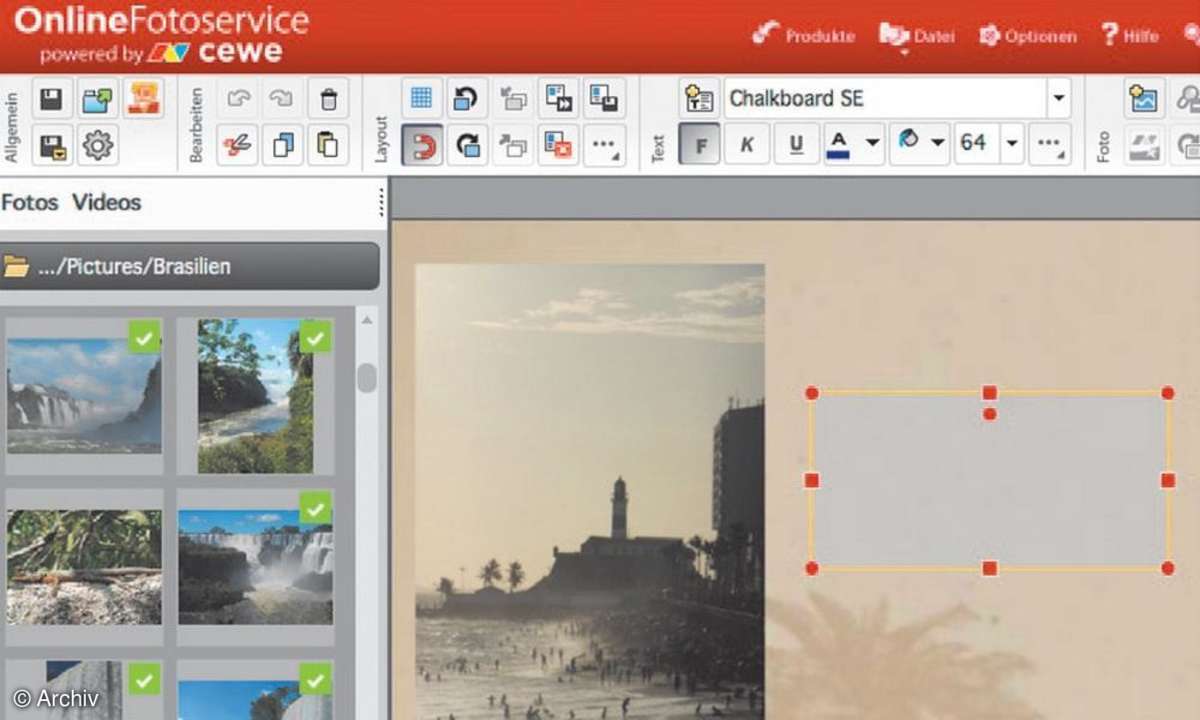The width and height of the screenshot is (1200, 720).
Task: Open settings gear in Allgemein
Action: coord(98,145)
